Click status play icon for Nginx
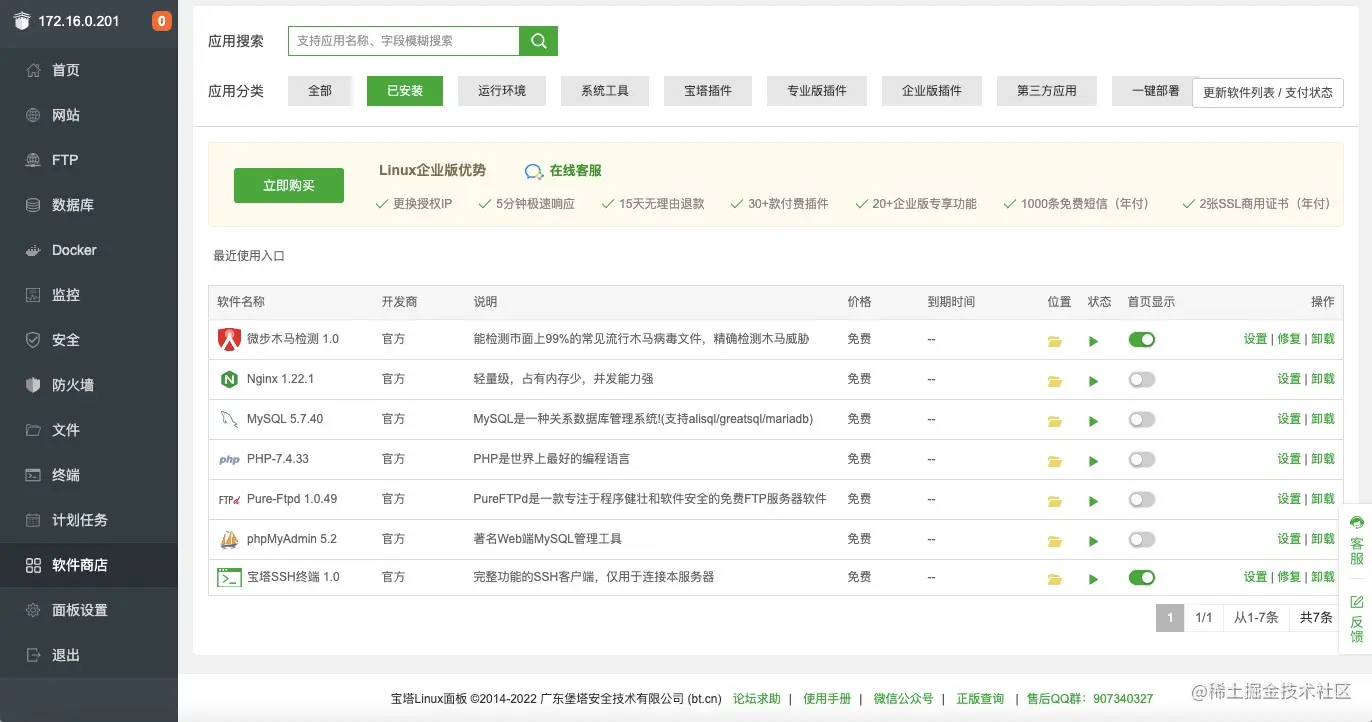The height and width of the screenshot is (722, 1372). point(1093,381)
